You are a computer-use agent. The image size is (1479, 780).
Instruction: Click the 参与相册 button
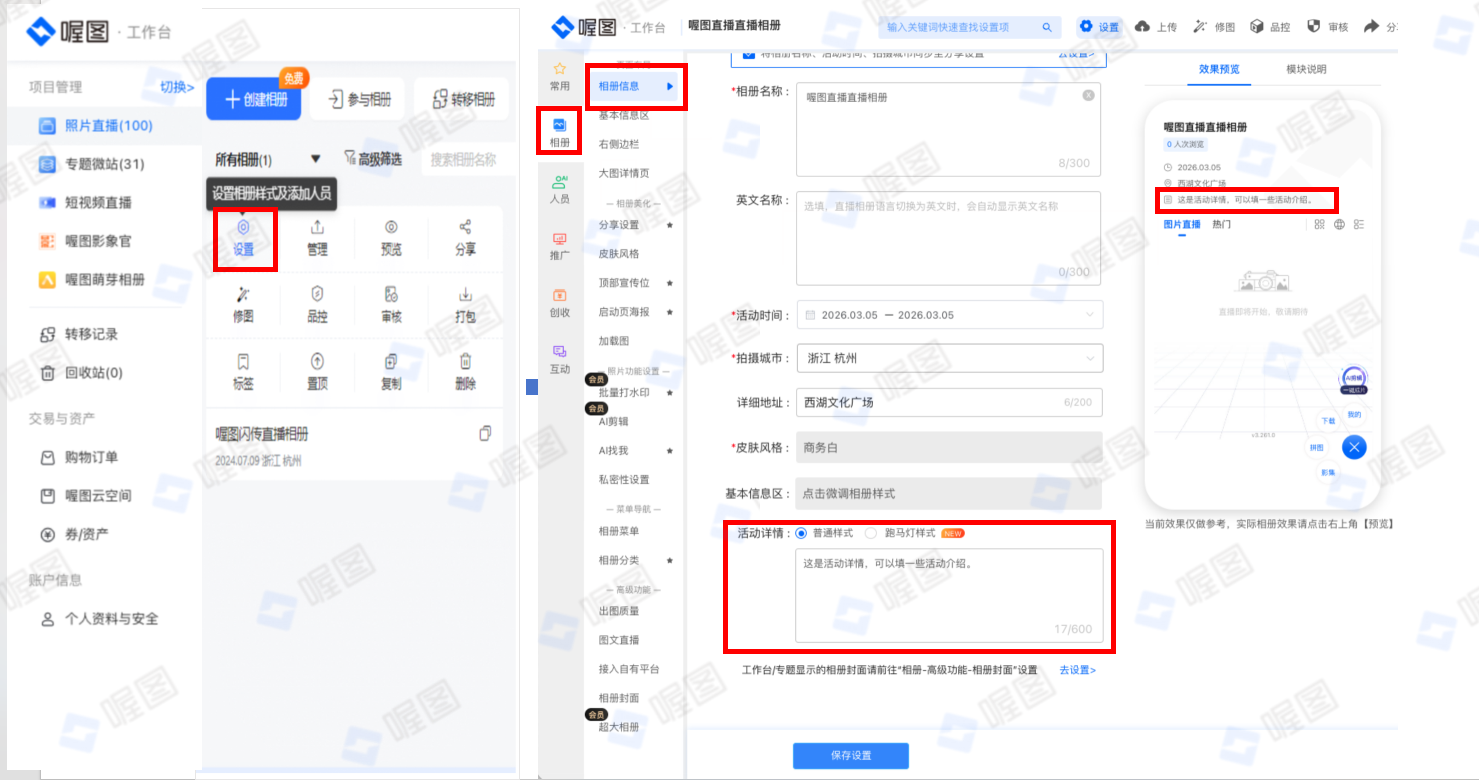[x=357, y=99]
